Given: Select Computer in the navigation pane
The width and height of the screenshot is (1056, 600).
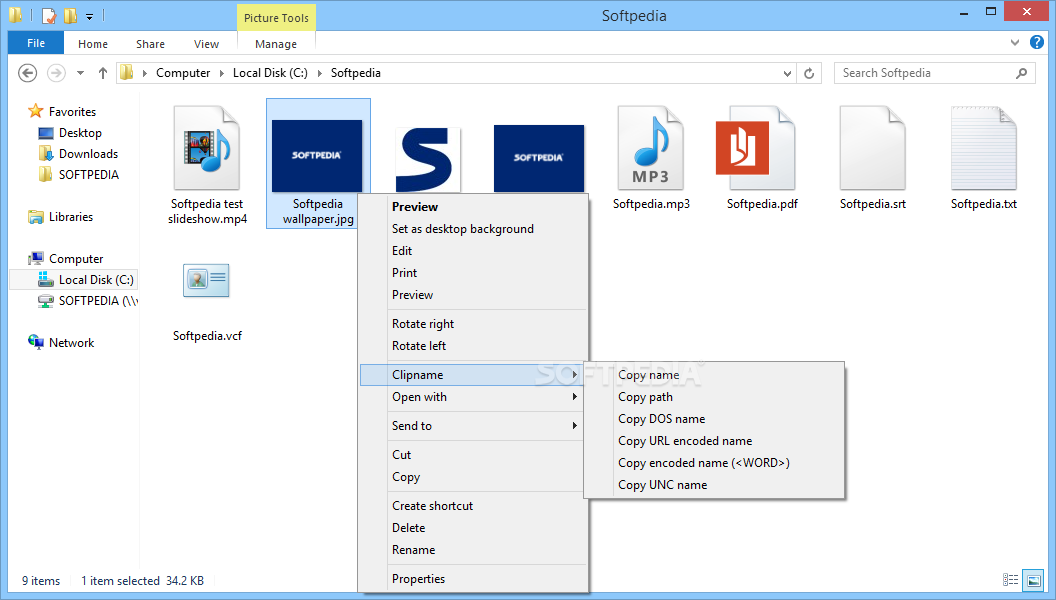Looking at the screenshot, I should click(x=76, y=259).
